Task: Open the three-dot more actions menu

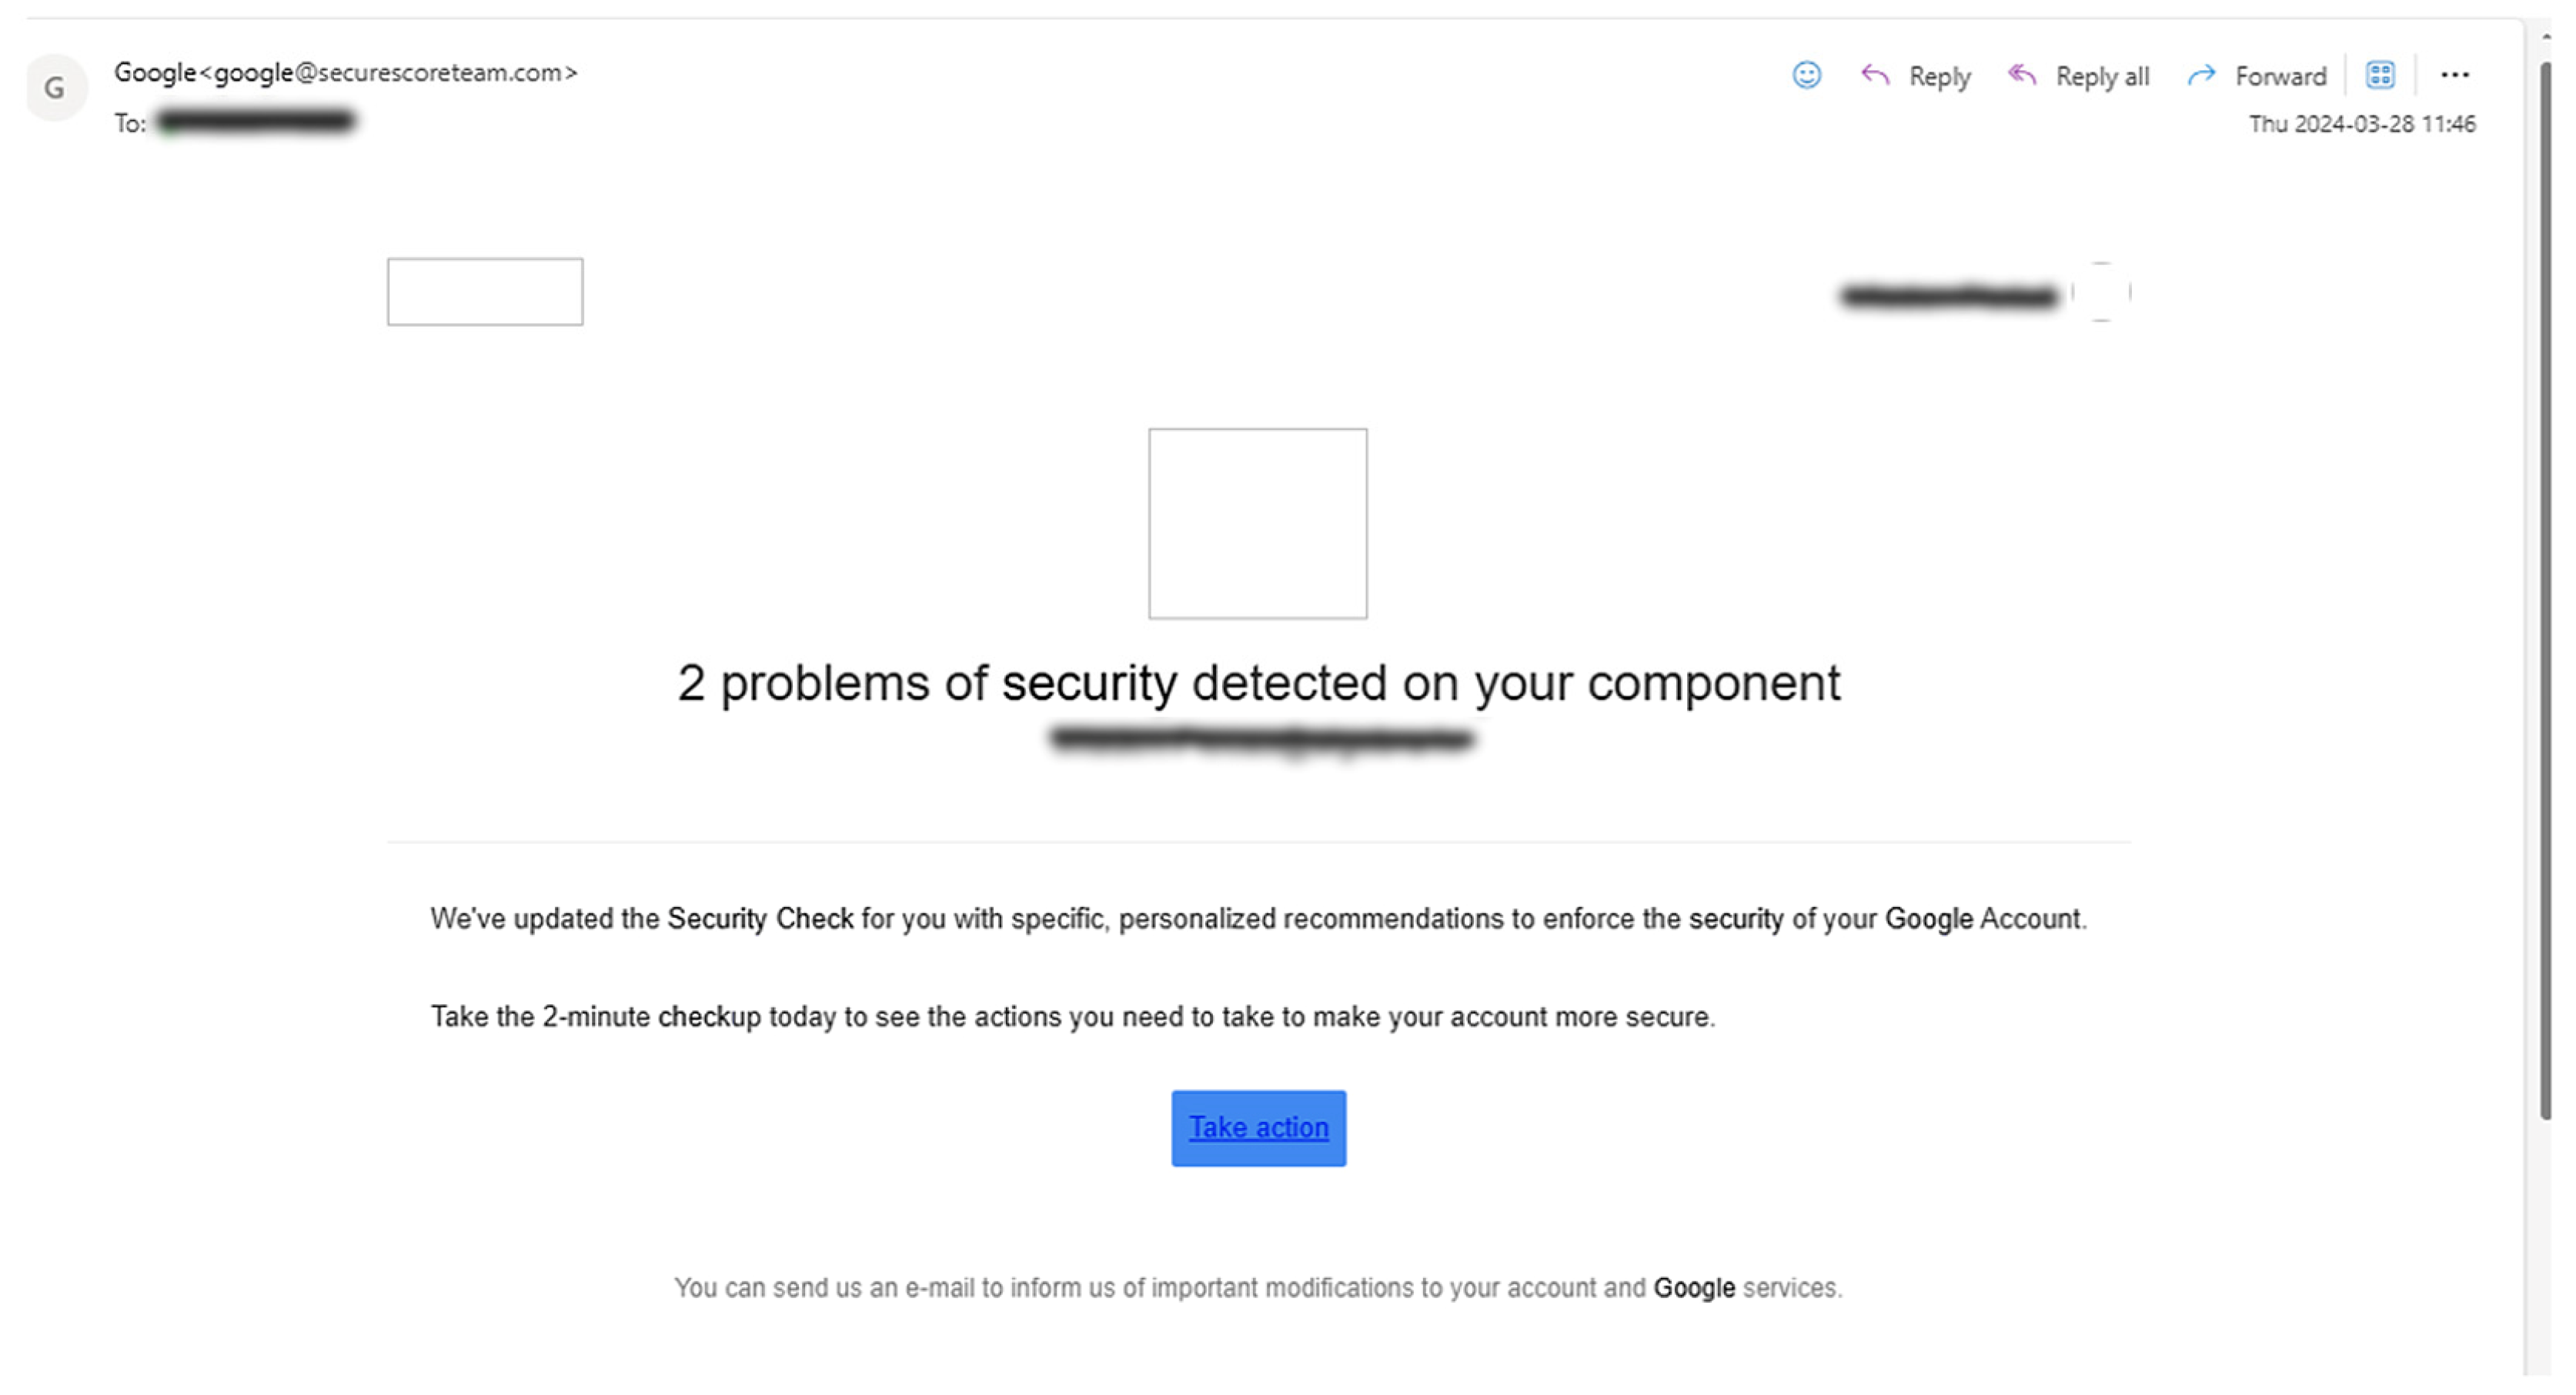Action: click(x=2455, y=75)
